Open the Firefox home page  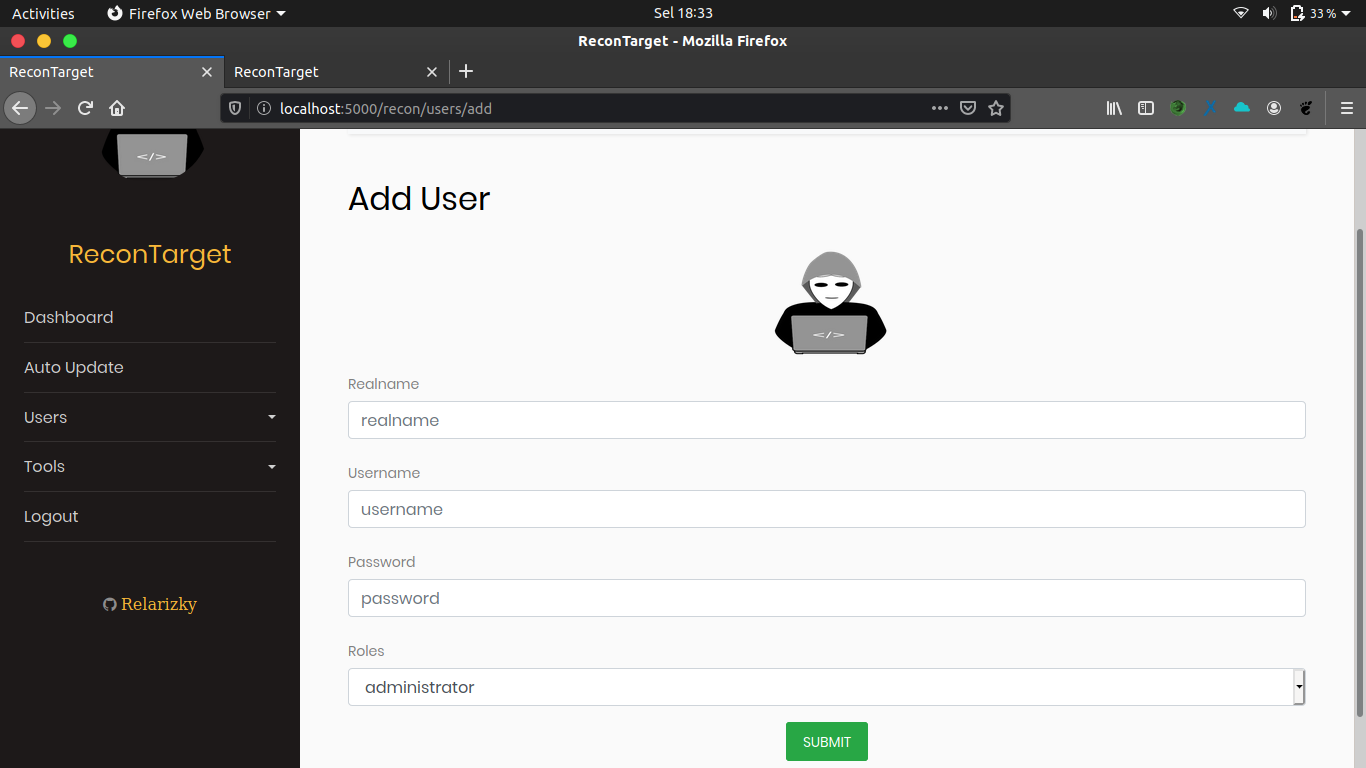[117, 108]
